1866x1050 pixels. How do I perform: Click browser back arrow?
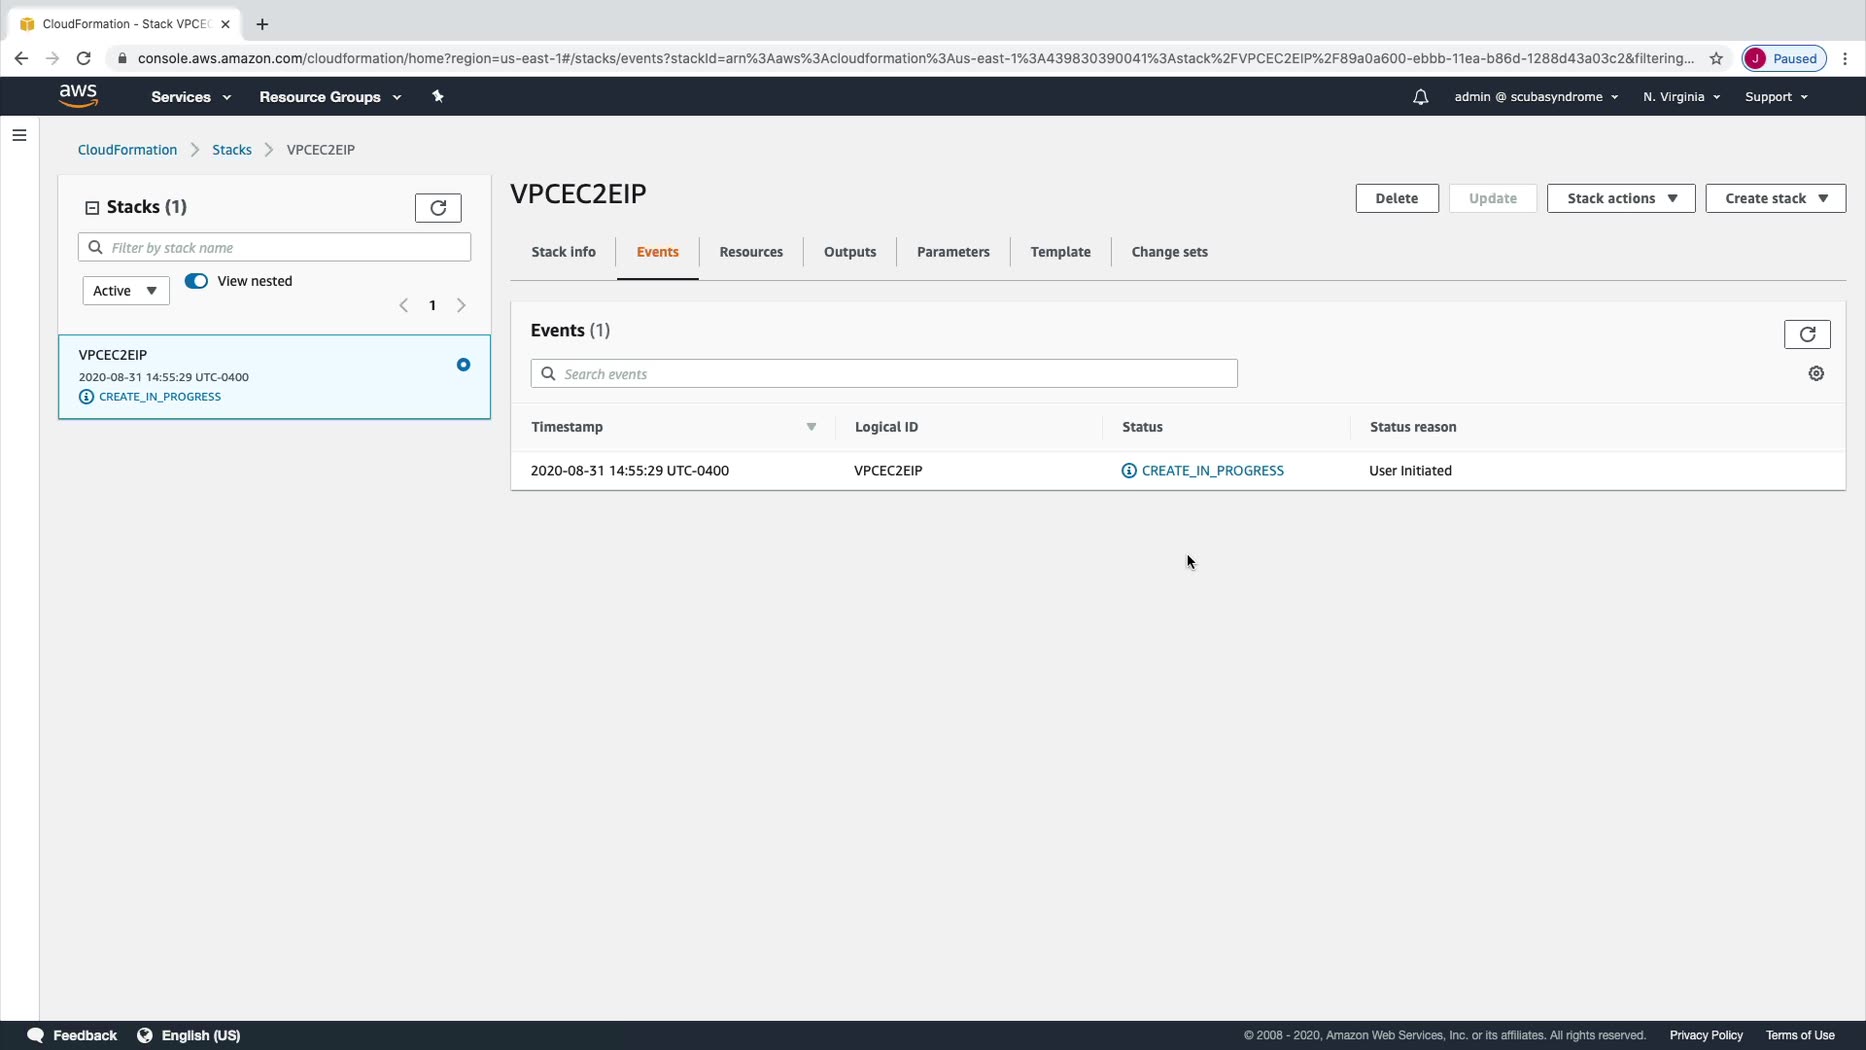click(x=21, y=58)
